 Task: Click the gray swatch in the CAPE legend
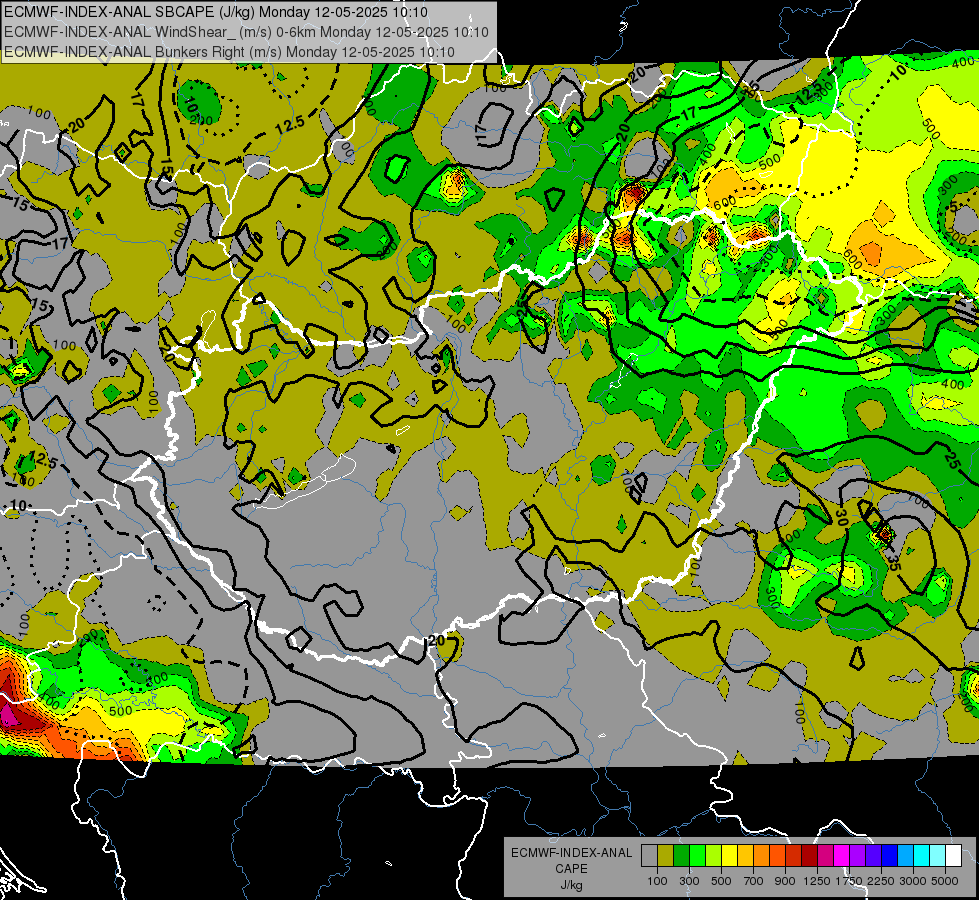[649, 856]
